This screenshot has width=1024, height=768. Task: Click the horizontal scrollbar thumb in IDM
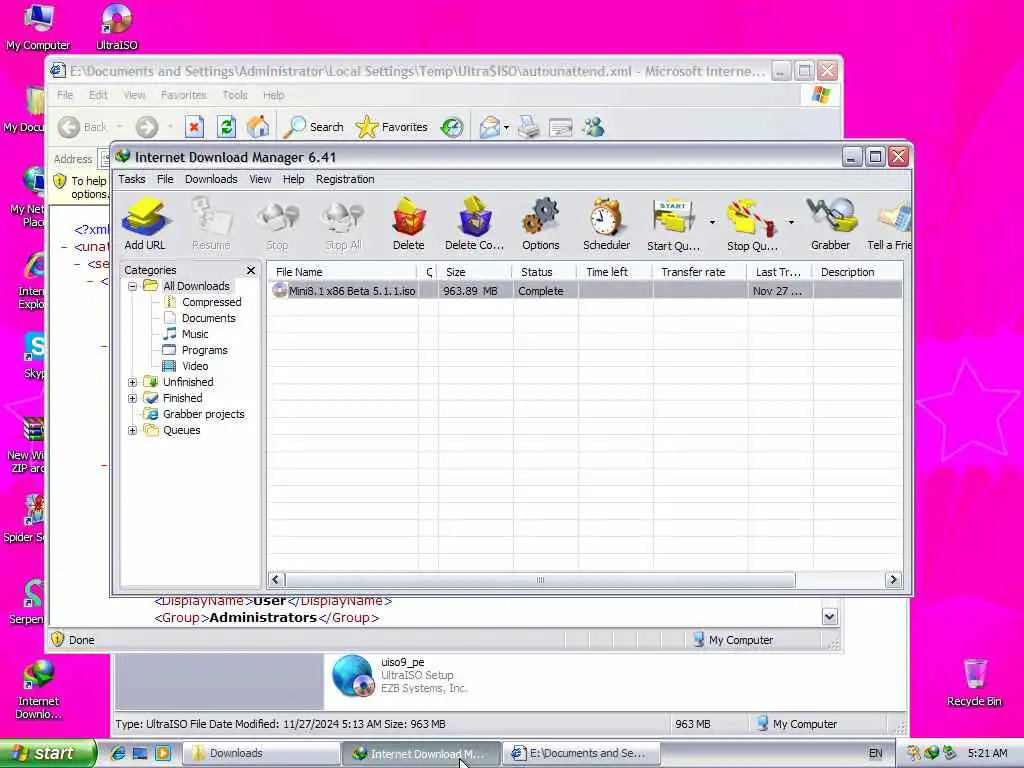coord(540,580)
